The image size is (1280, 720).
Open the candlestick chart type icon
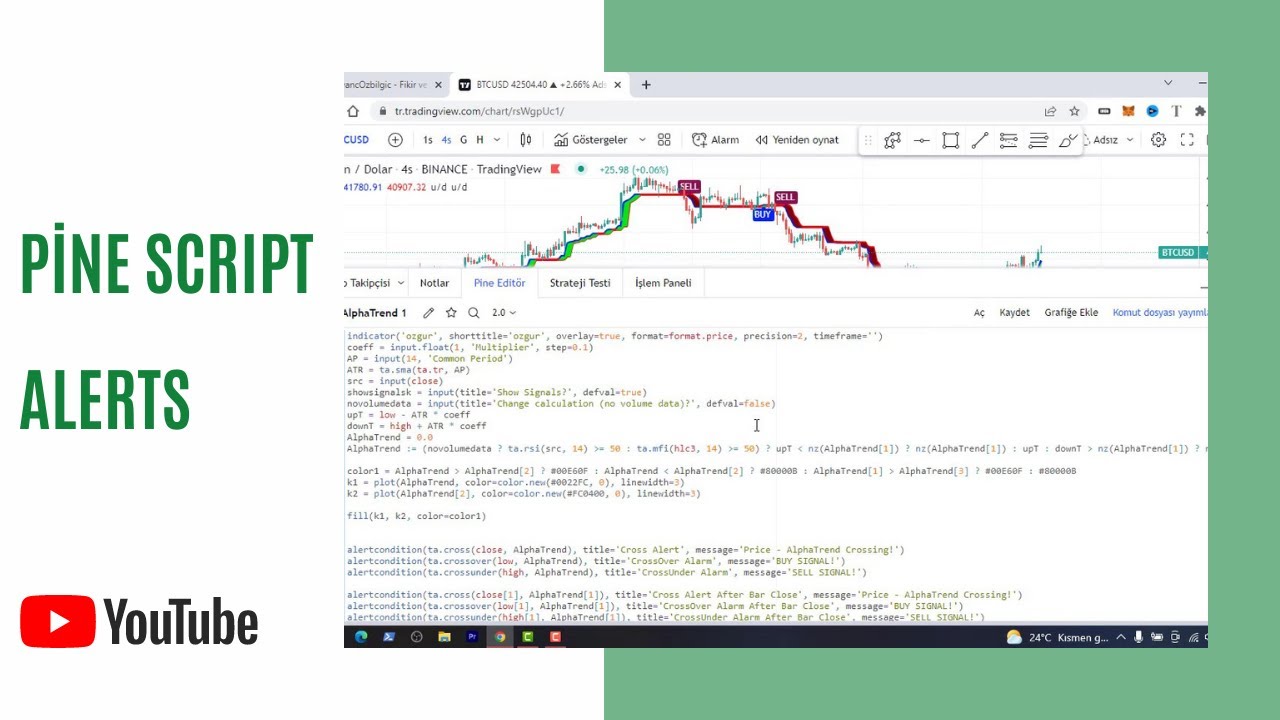coord(526,140)
